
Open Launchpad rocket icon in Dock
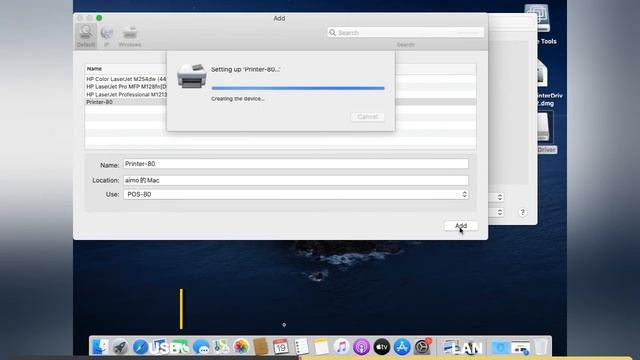(120, 347)
